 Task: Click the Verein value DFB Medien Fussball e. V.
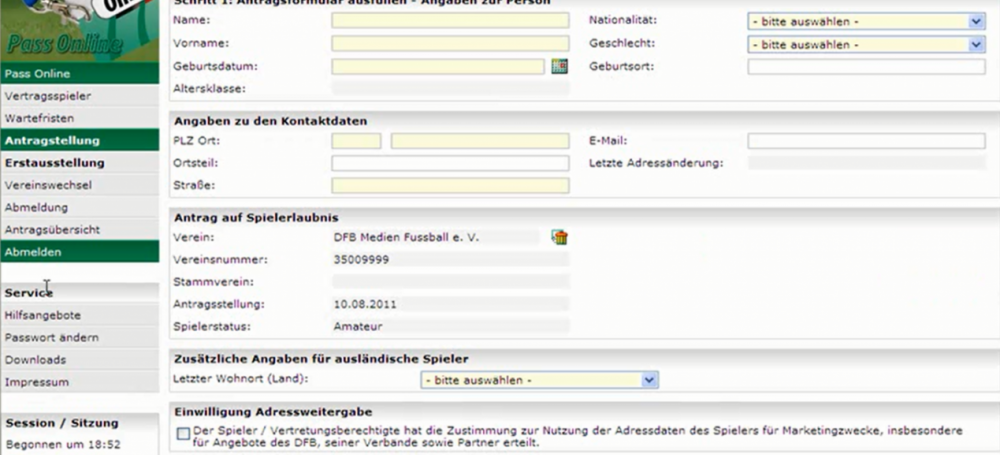[406, 237]
